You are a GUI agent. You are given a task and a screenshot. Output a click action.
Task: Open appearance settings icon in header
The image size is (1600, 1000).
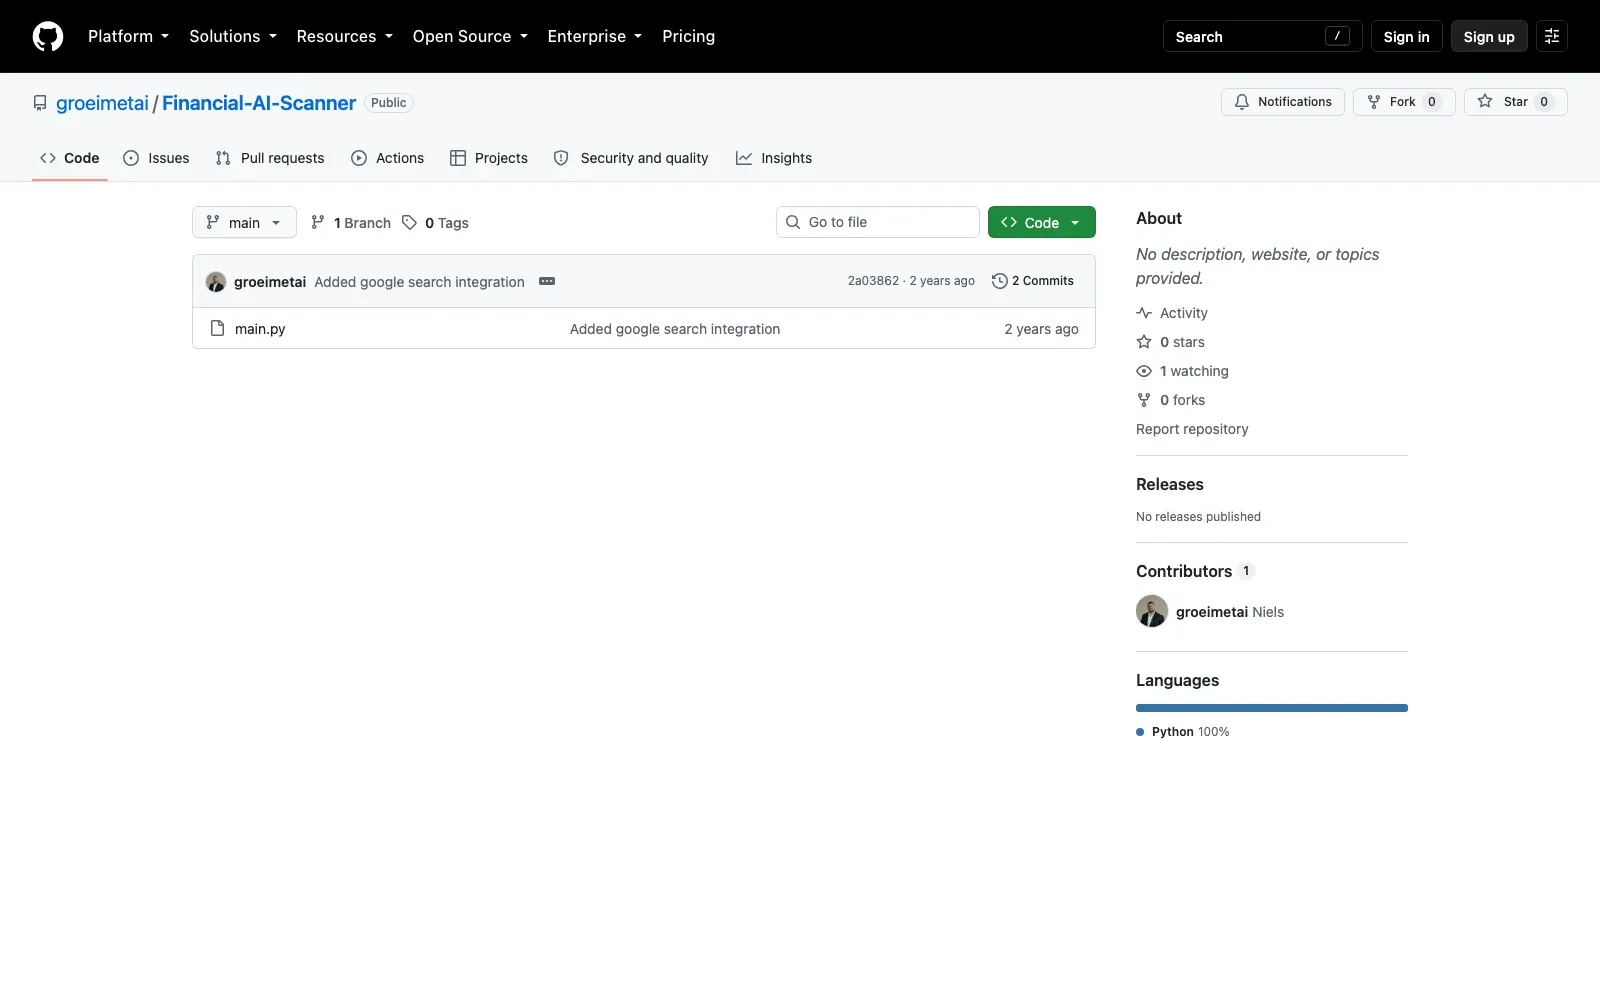1552,36
